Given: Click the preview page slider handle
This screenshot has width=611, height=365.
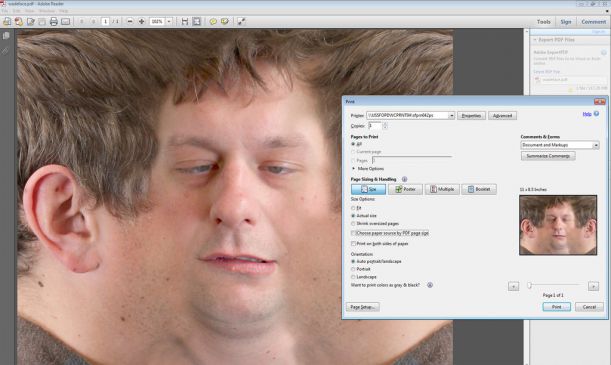Looking at the screenshot, I should 529,286.
